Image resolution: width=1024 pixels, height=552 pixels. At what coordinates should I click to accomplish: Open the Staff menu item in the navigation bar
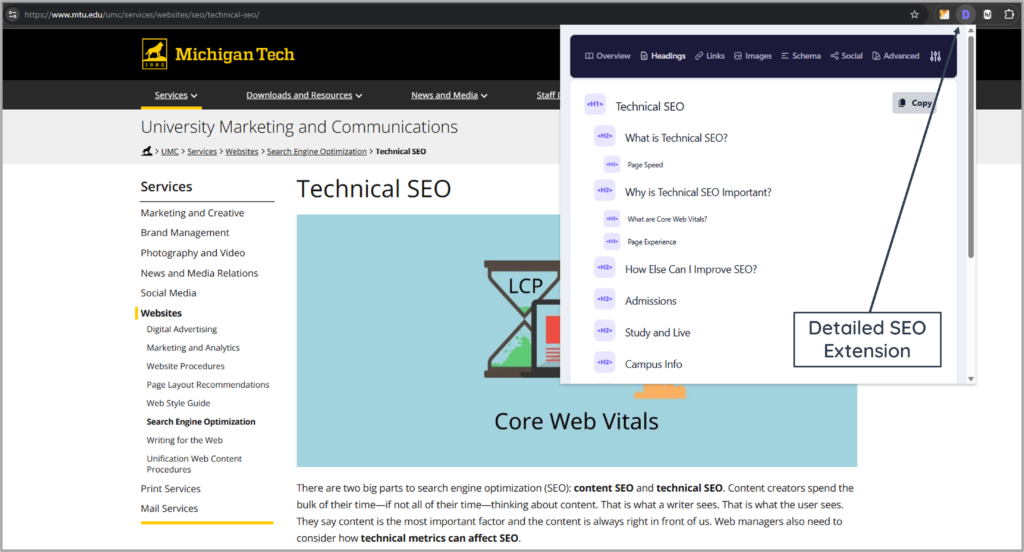click(548, 95)
